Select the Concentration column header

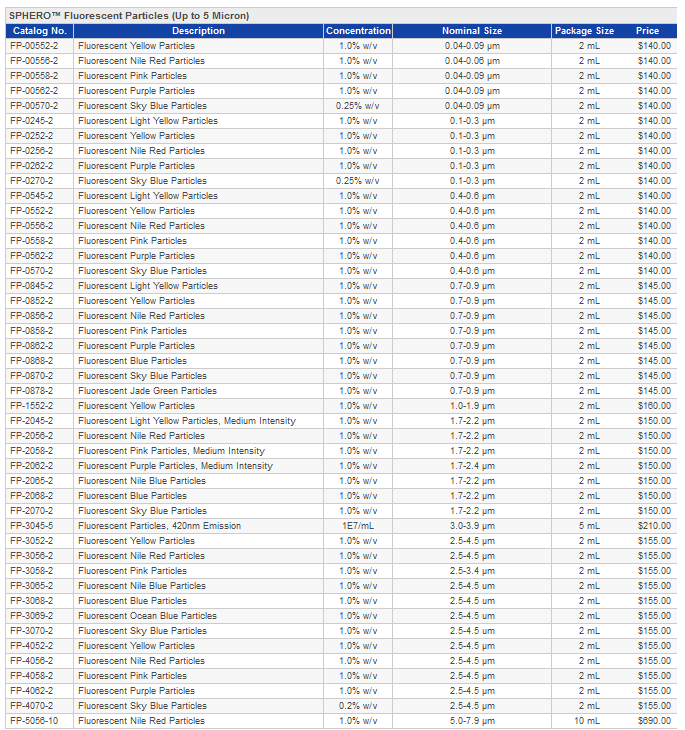pyautogui.click(x=358, y=31)
